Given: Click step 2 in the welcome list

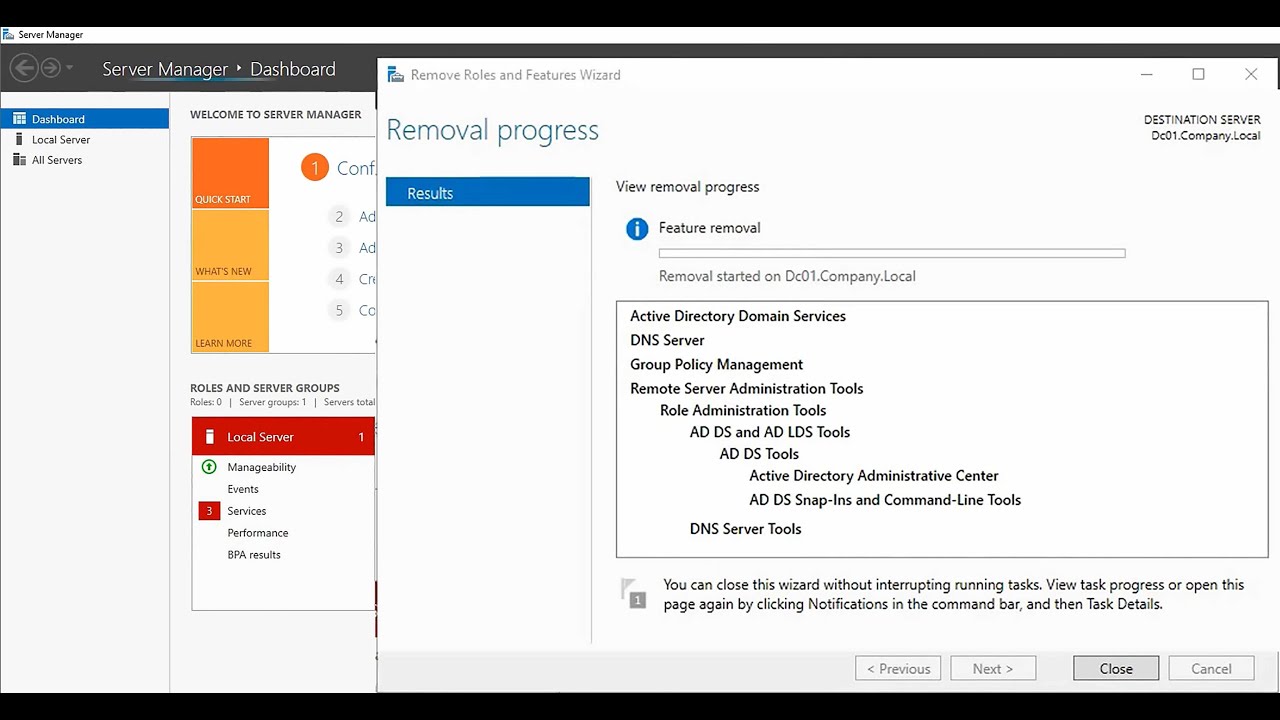Looking at the screenshot, I should [x=339, y=217].
